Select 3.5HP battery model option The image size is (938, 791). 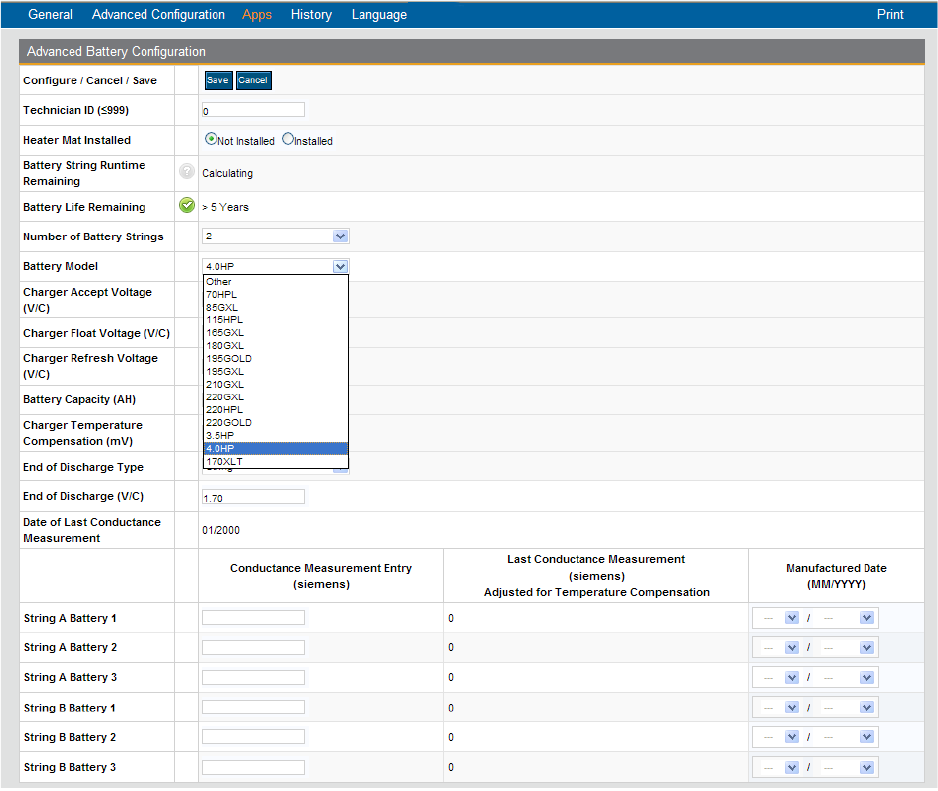pyautogui.click(x=276, y=436)
